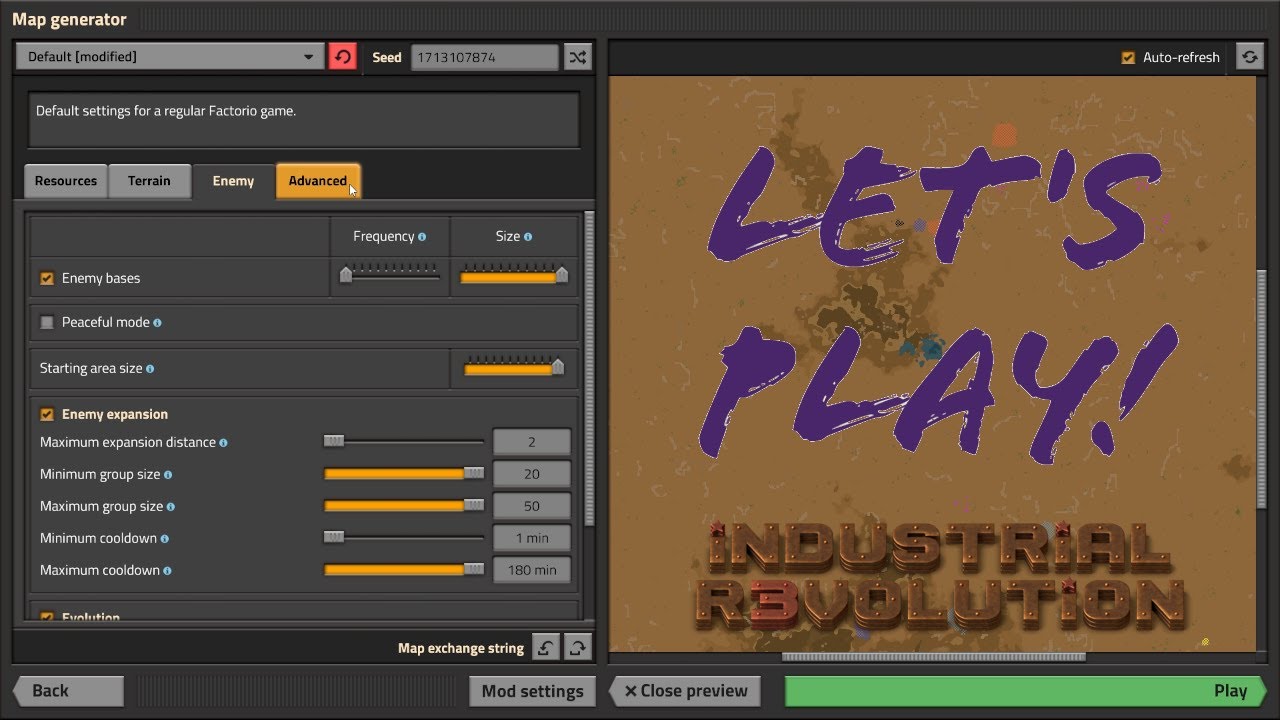Click the Peaceful mode info icon

tap(158, 323)
